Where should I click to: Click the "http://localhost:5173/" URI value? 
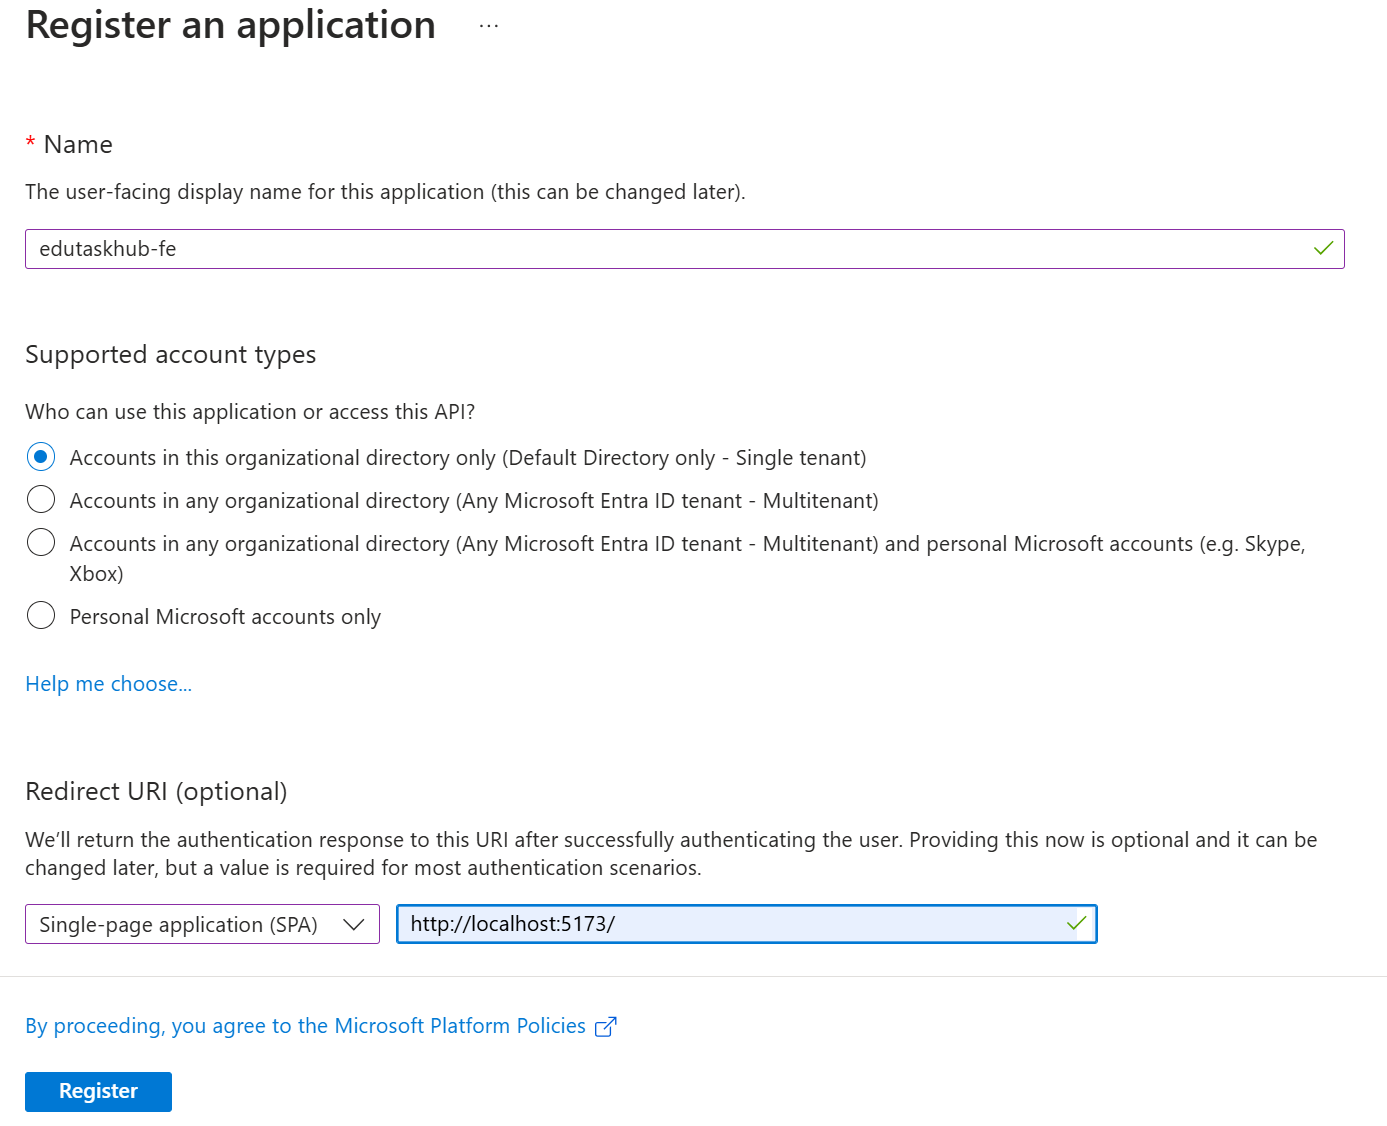pos(513,923)
